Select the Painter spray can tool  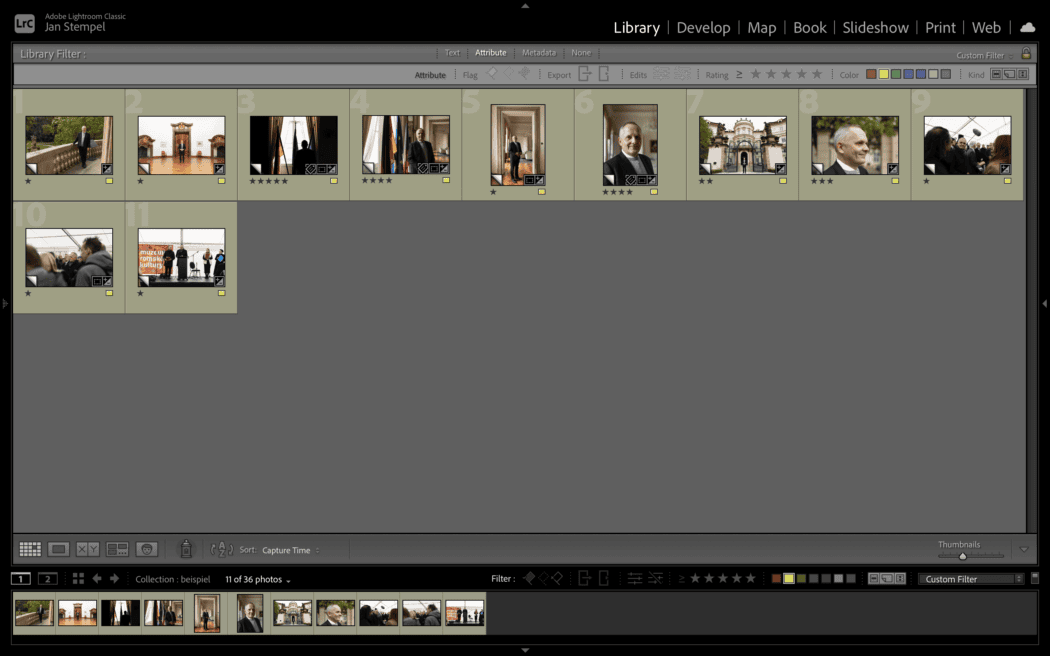(x=185, y=549)
